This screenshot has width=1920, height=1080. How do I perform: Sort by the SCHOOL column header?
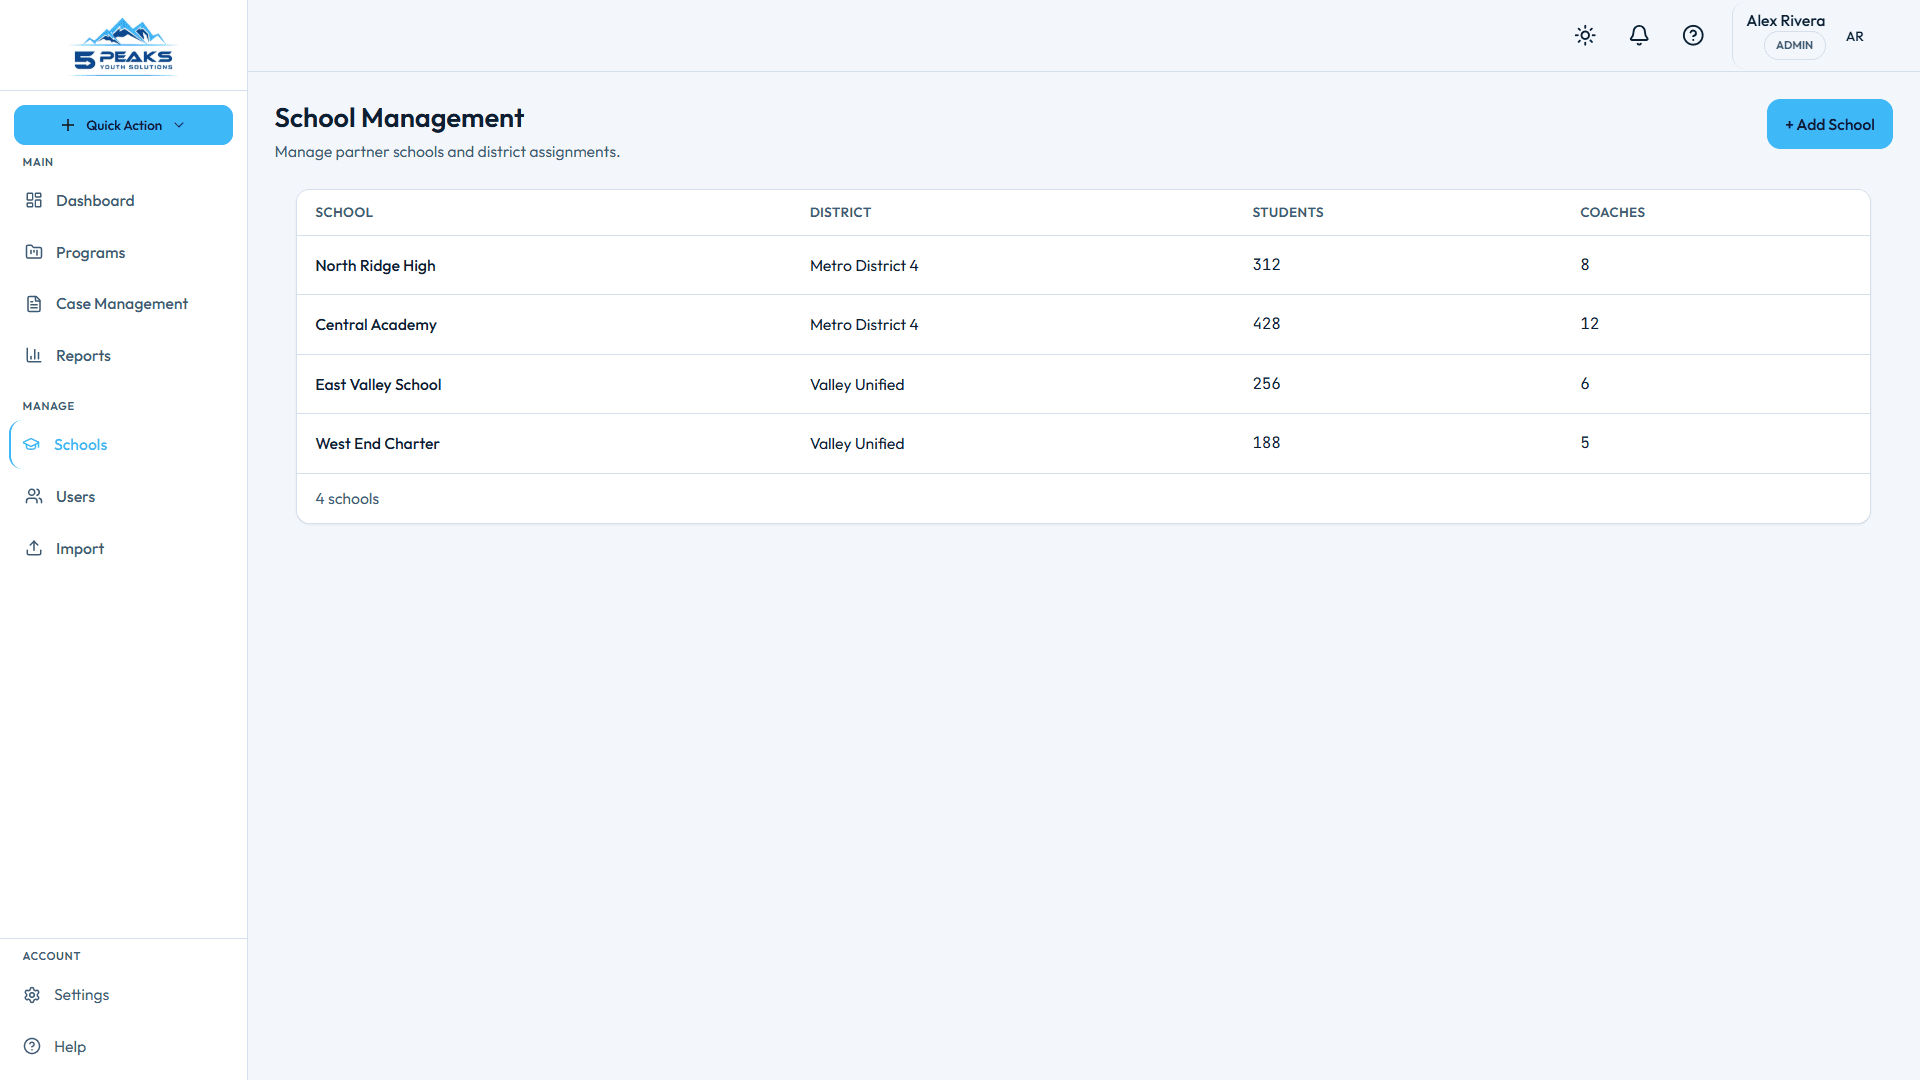(344, 212)
